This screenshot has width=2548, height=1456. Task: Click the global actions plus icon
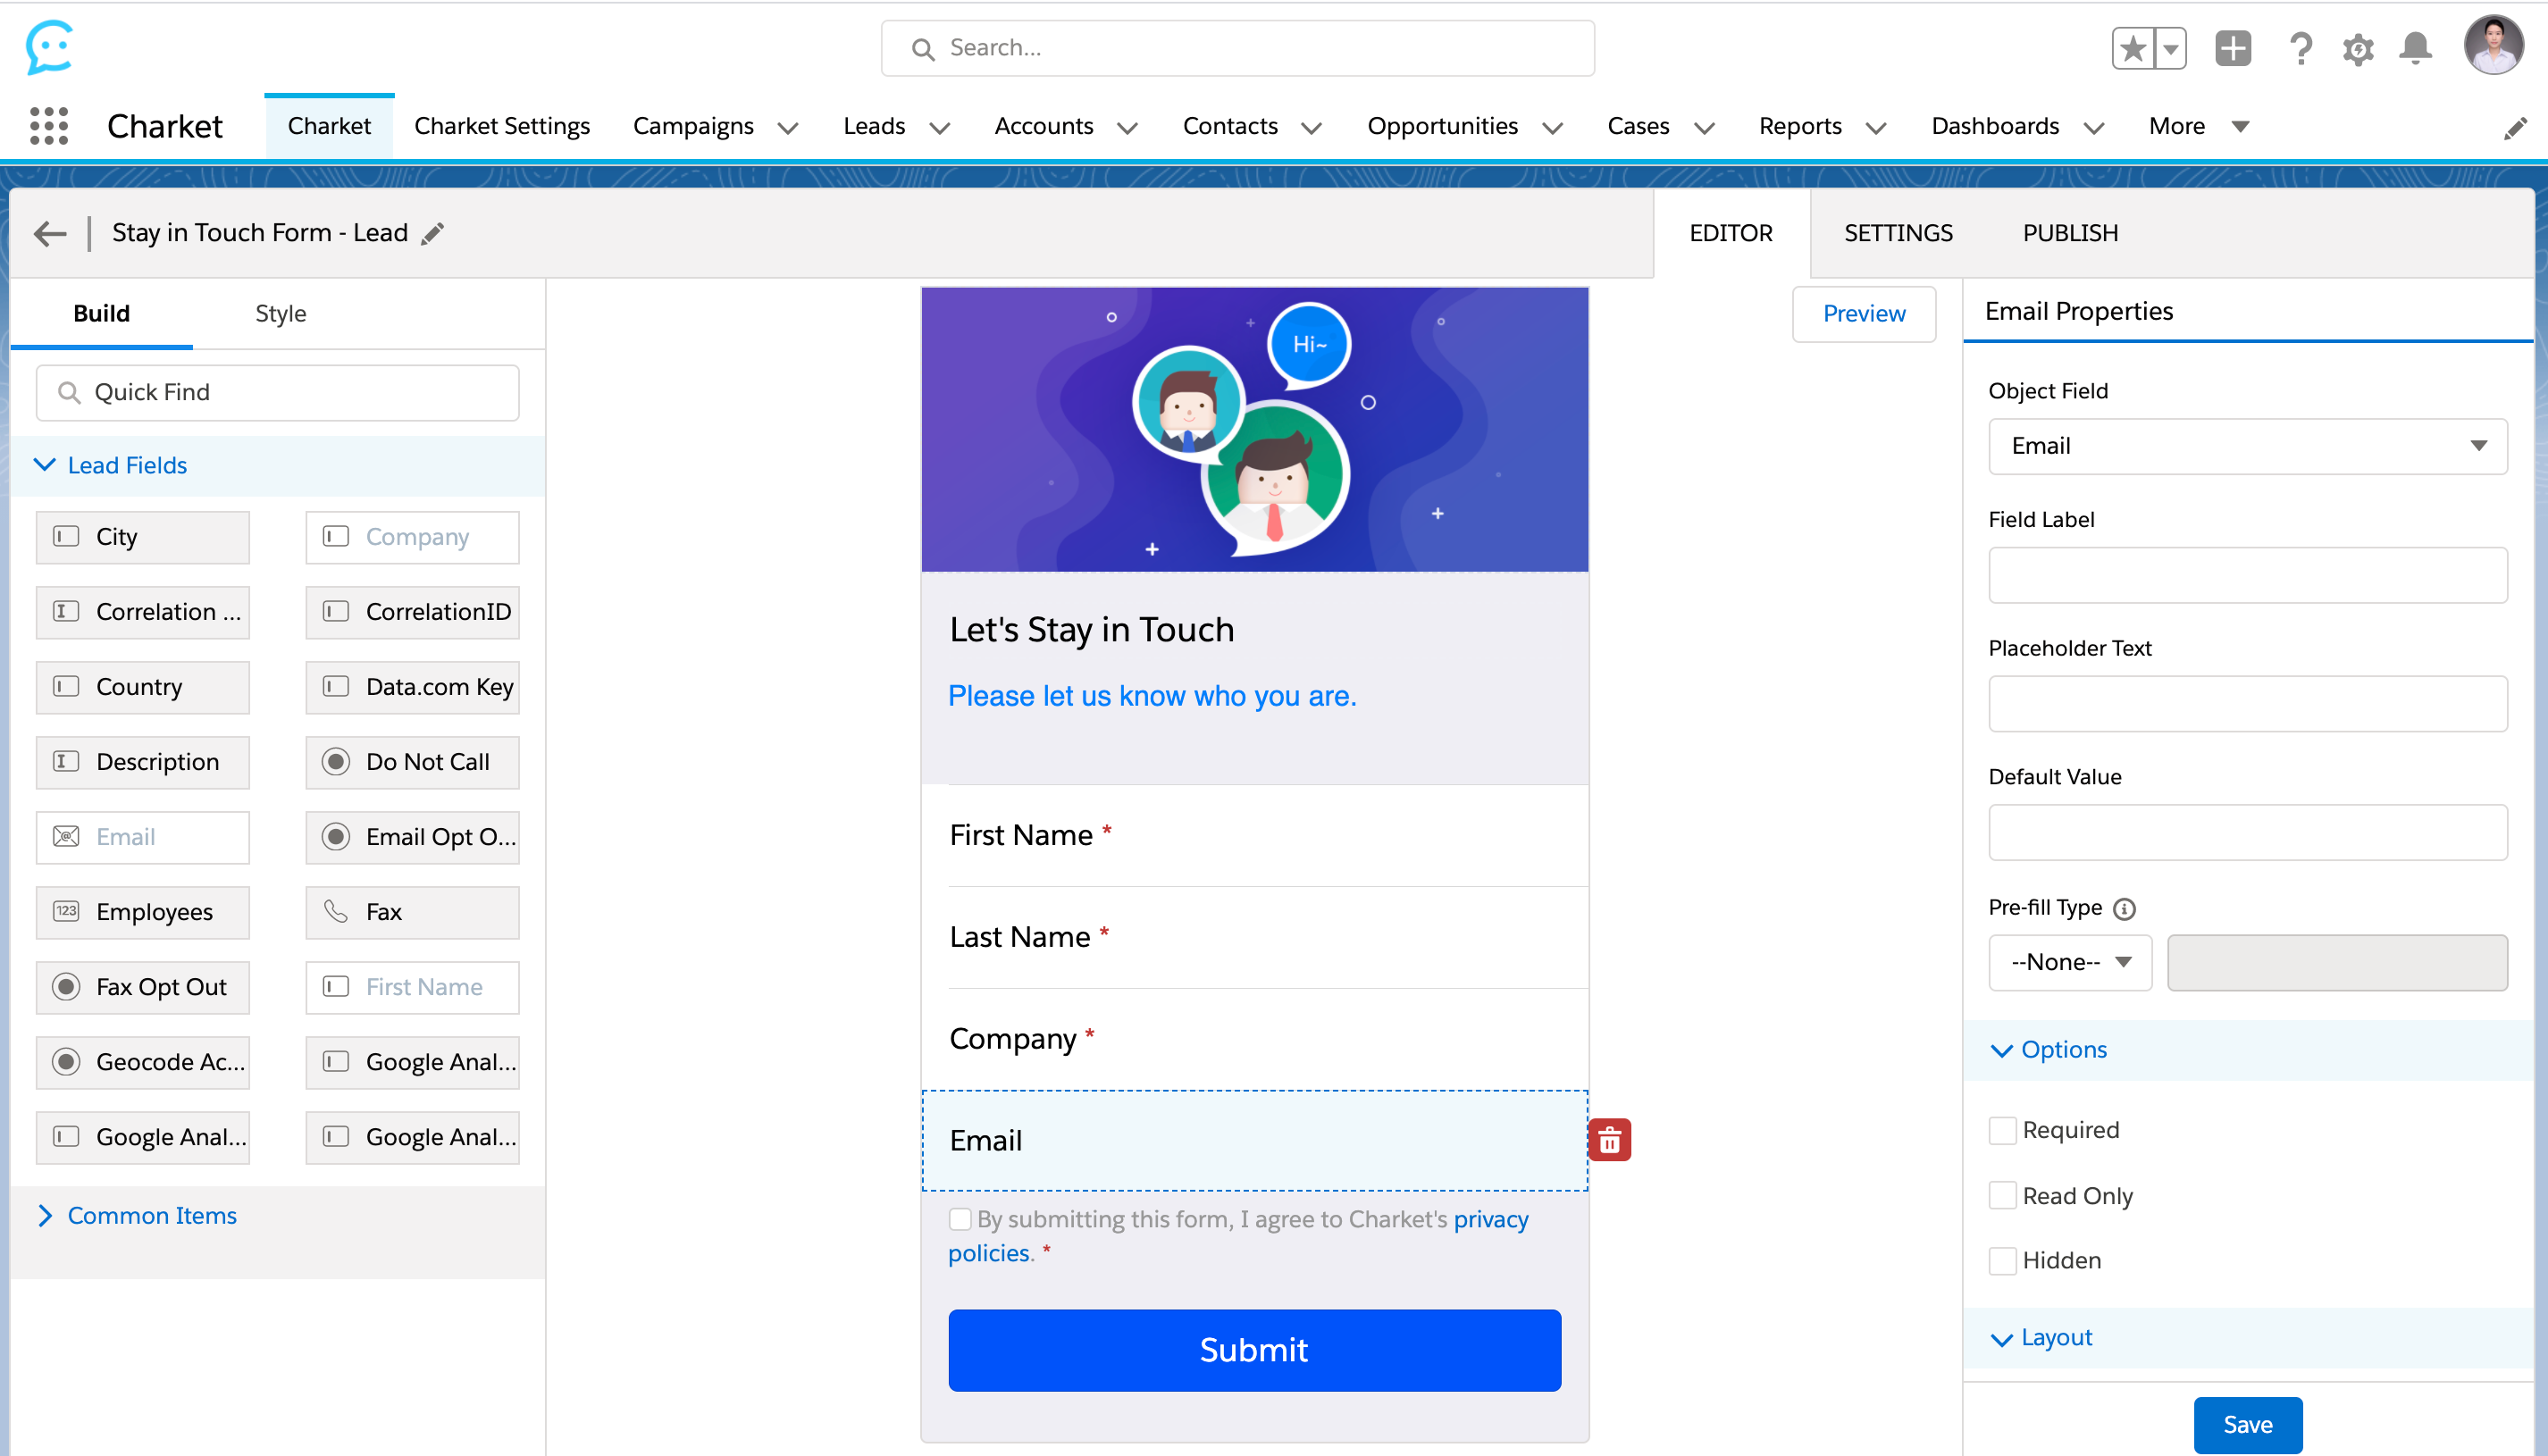tap(2232, 48)
